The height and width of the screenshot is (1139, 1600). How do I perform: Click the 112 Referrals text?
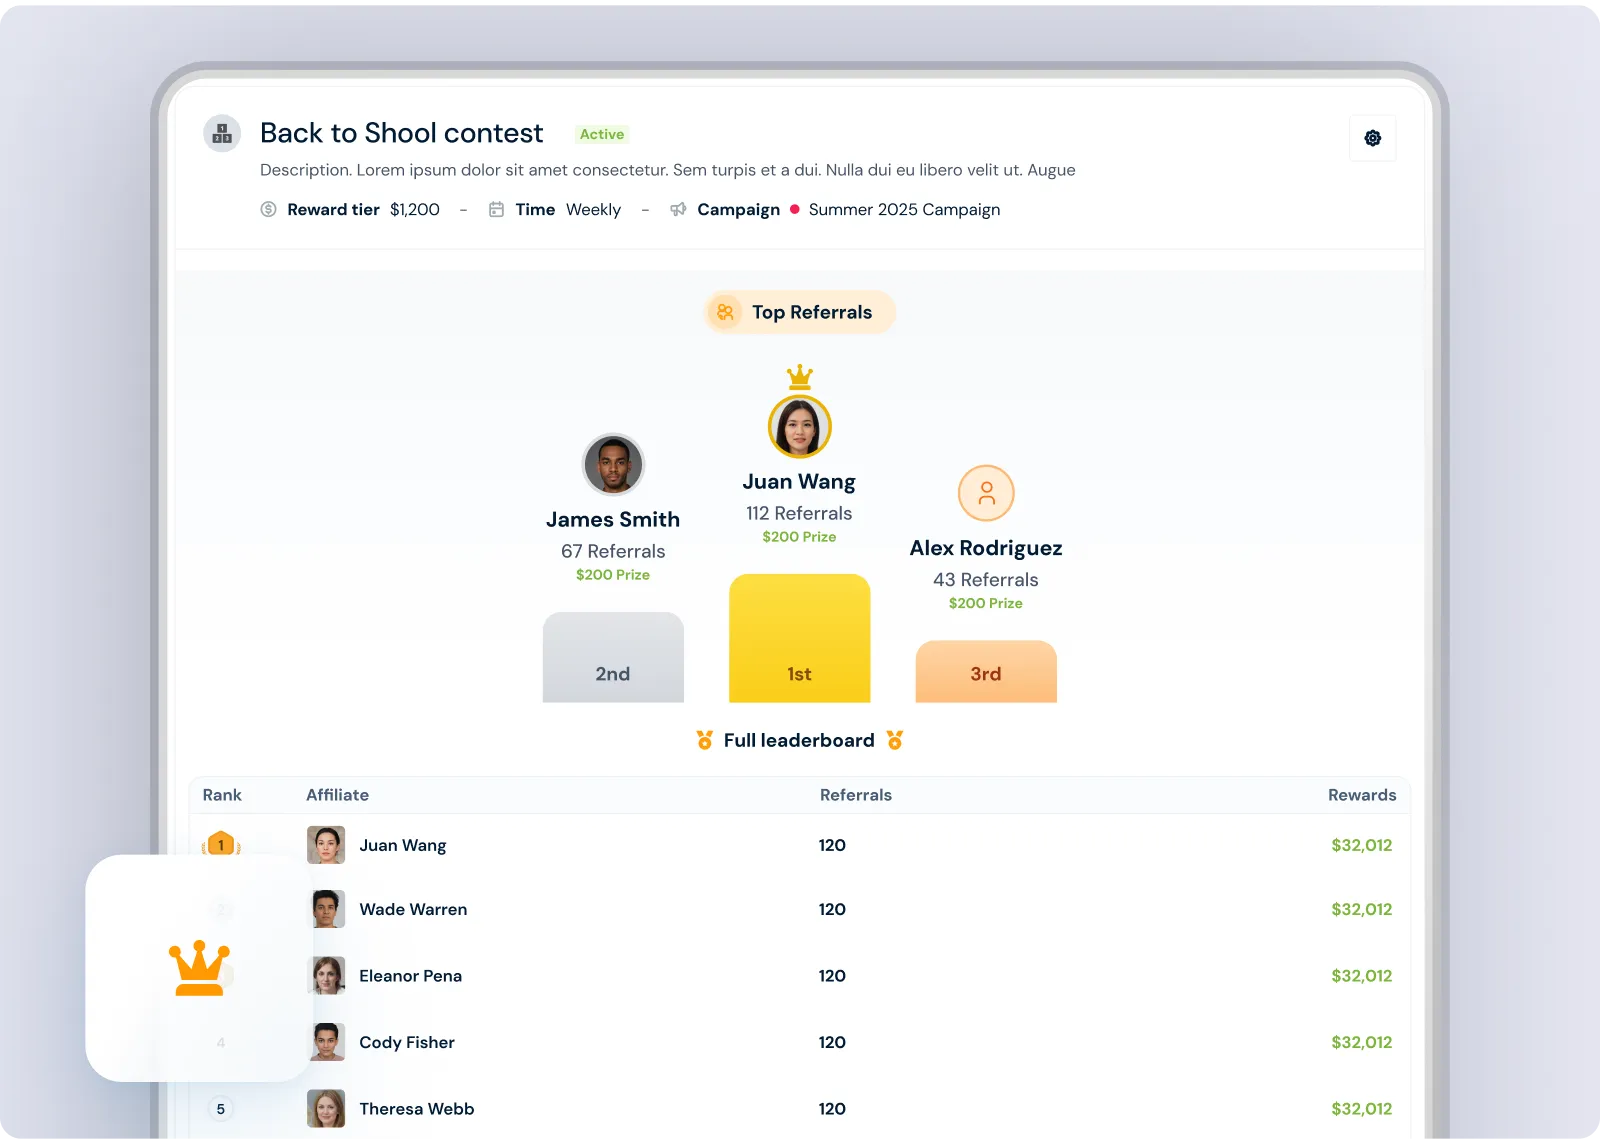click(799, 513)
